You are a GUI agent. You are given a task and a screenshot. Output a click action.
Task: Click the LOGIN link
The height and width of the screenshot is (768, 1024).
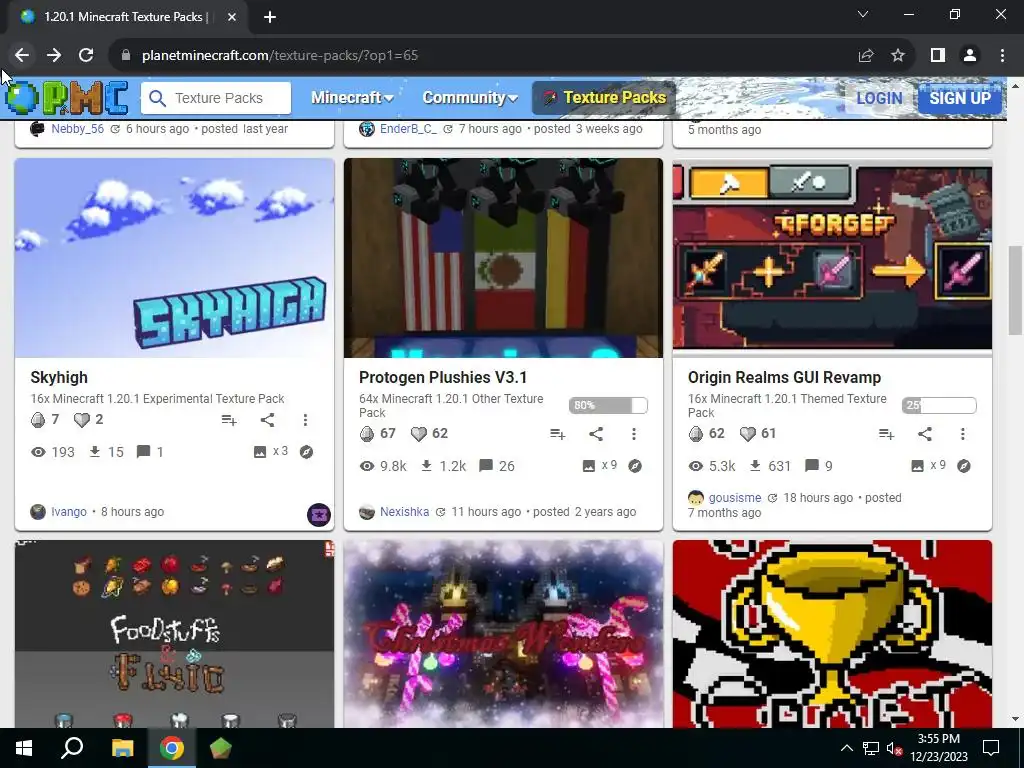pos(879,99)
